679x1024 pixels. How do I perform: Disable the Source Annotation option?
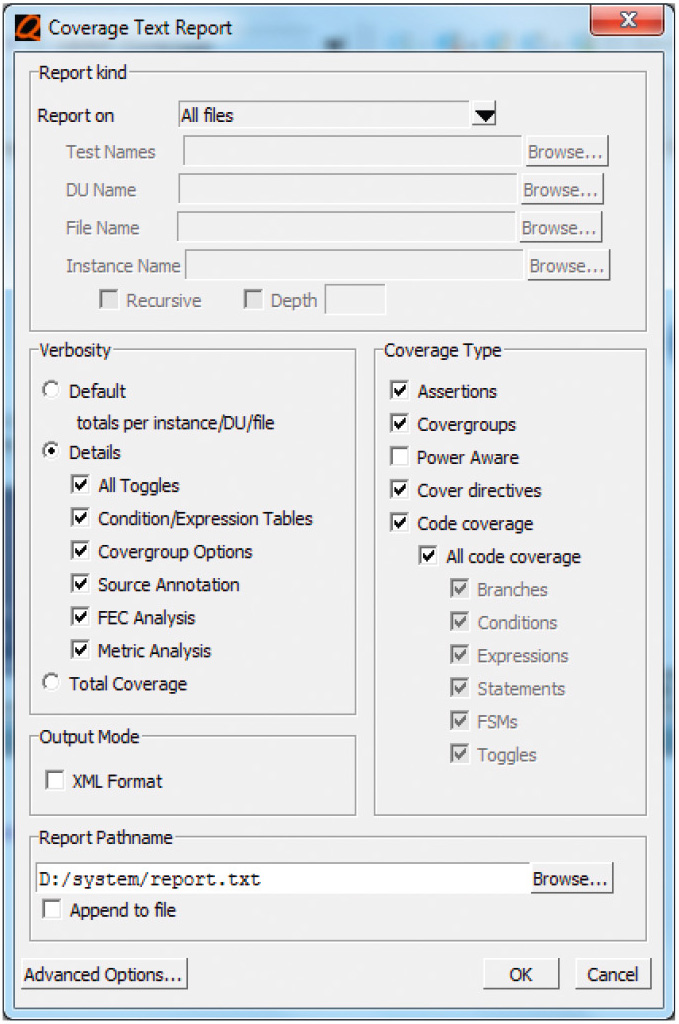[80, 584]
